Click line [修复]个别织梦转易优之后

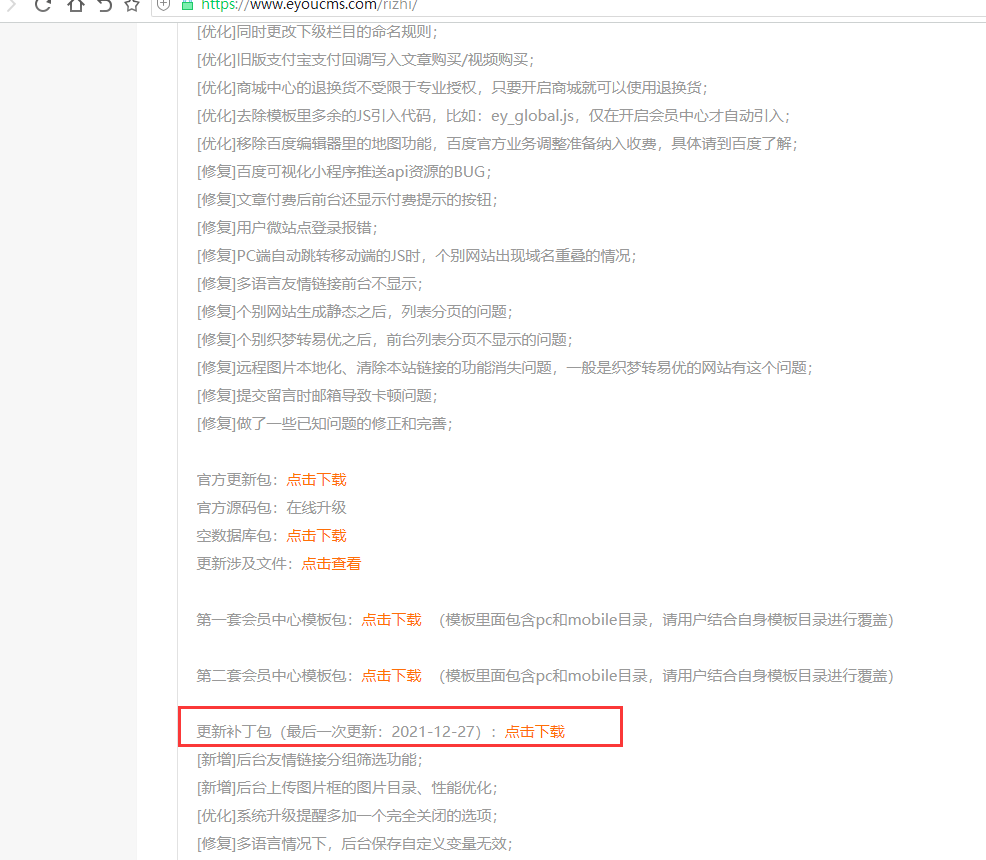385,339
